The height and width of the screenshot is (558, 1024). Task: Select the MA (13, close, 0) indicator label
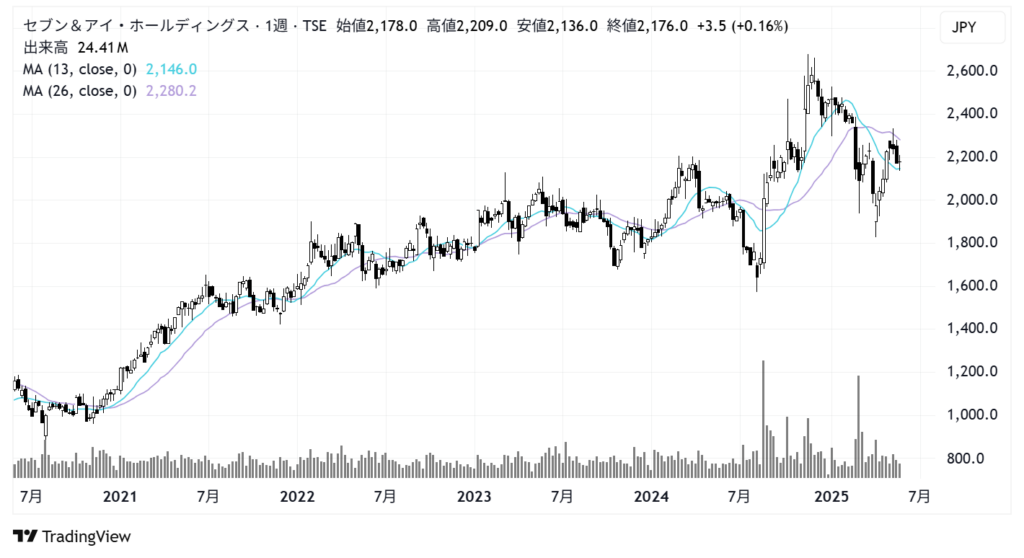click(80, 69)
